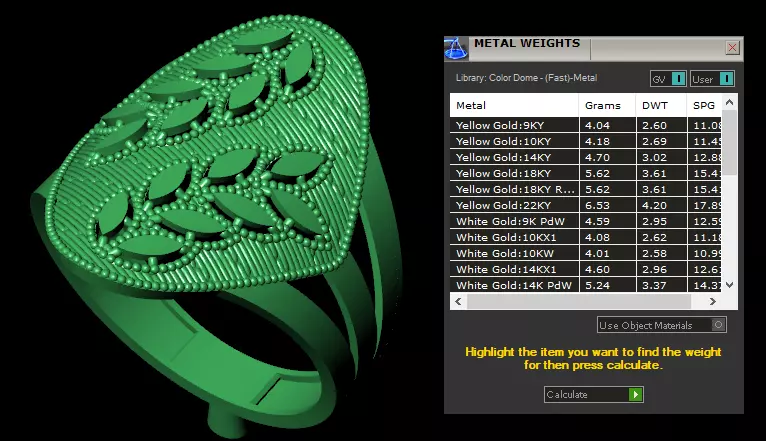
Task: Select the Yellow Gold:18KY row
Action: [x=585, y=173]
